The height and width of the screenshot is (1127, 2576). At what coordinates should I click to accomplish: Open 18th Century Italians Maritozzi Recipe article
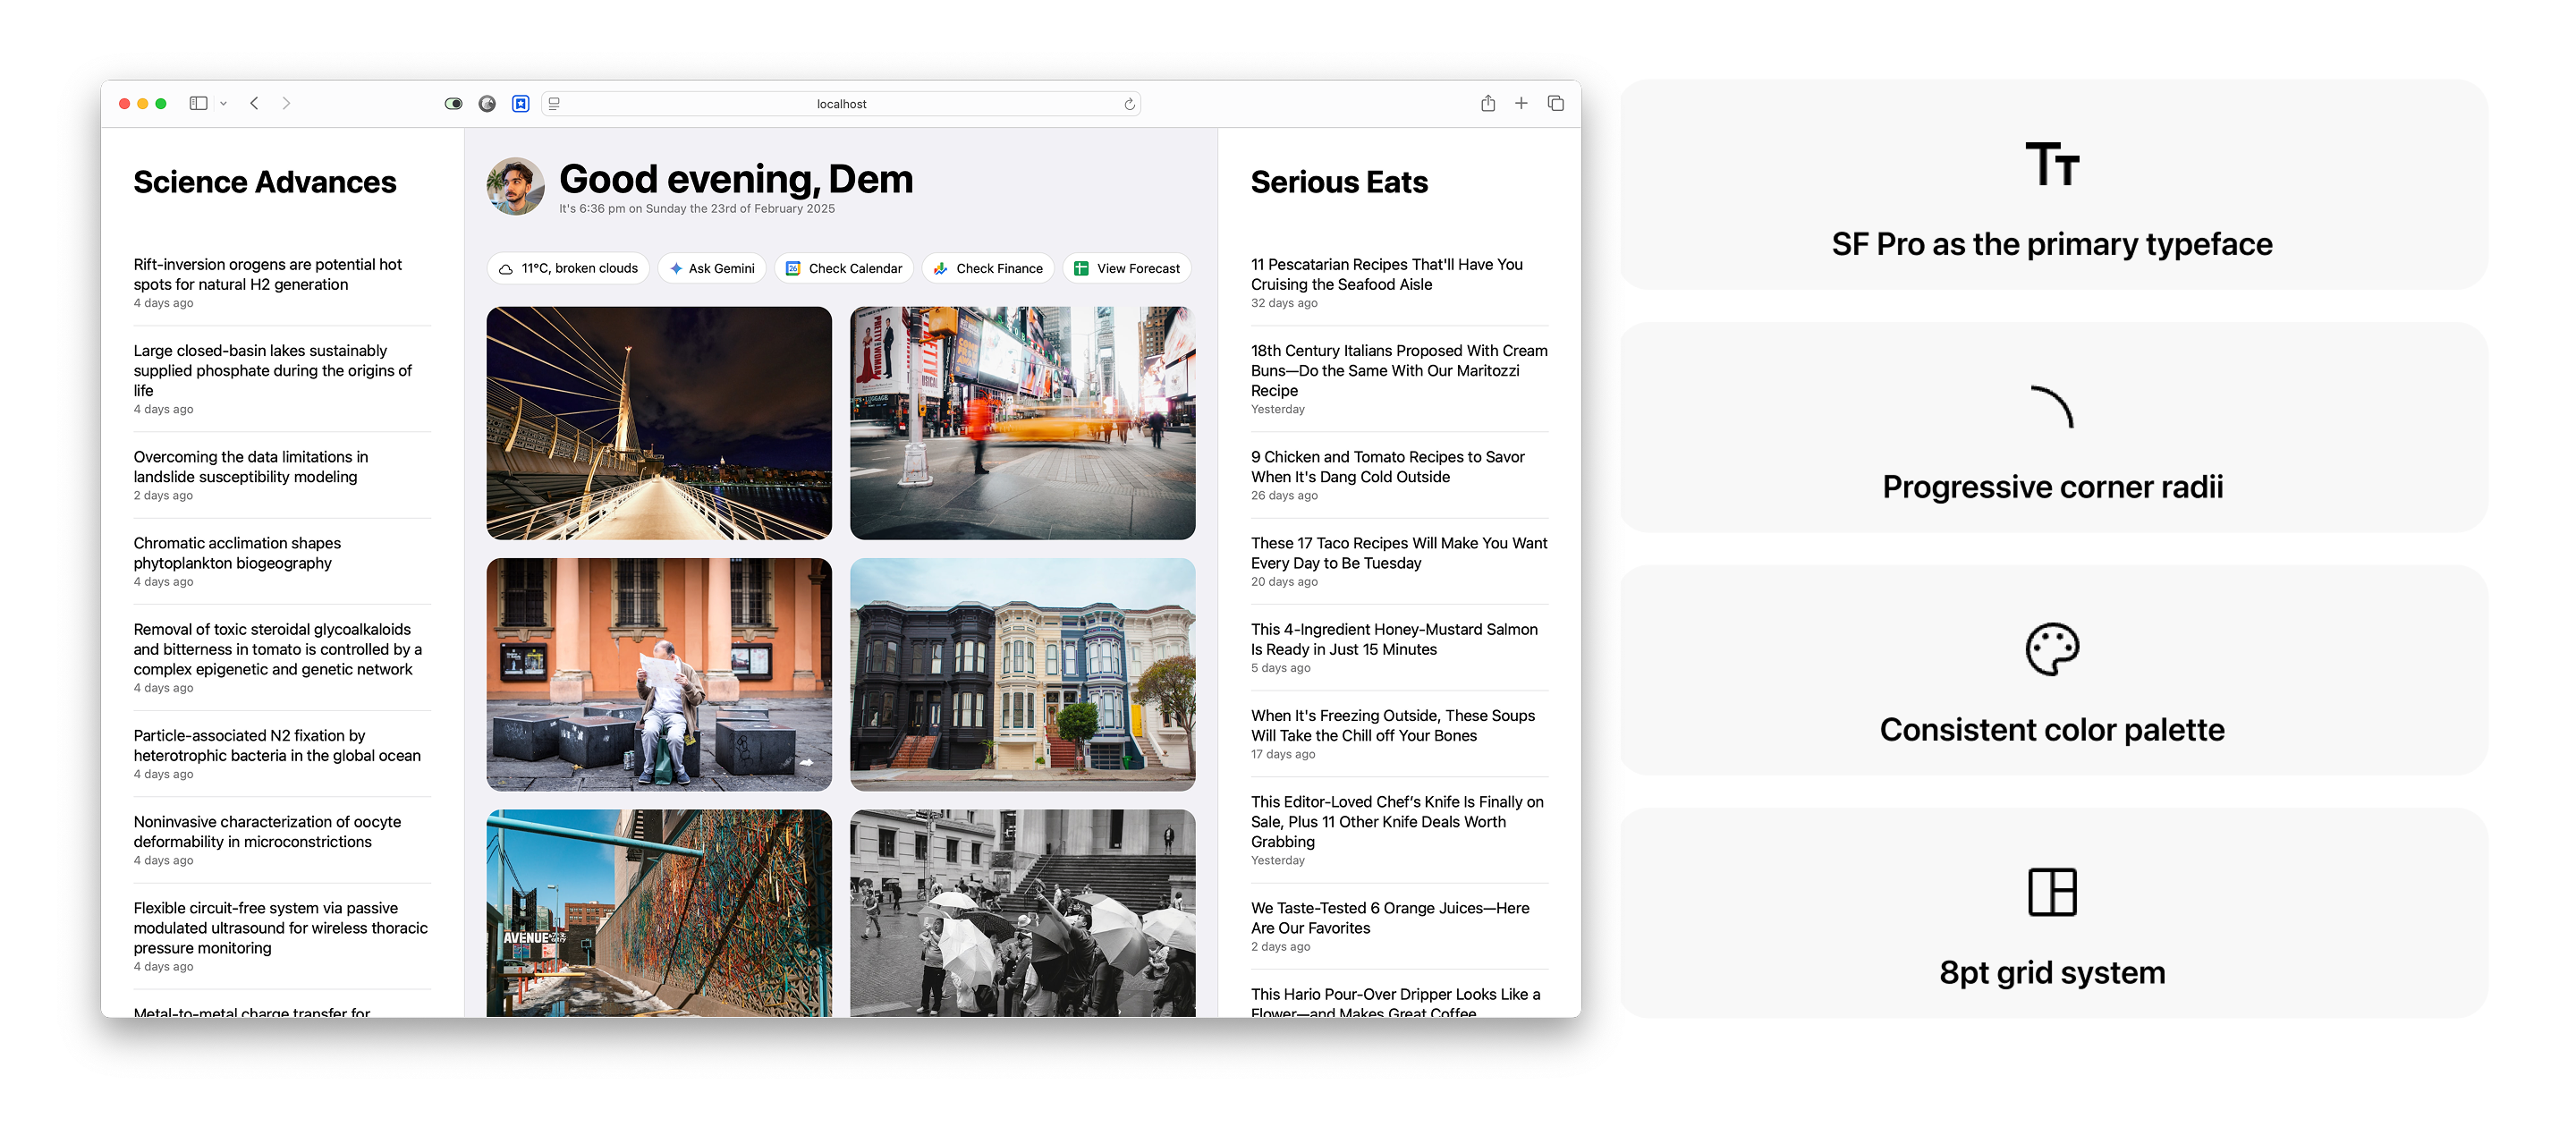pos(1399,379)
